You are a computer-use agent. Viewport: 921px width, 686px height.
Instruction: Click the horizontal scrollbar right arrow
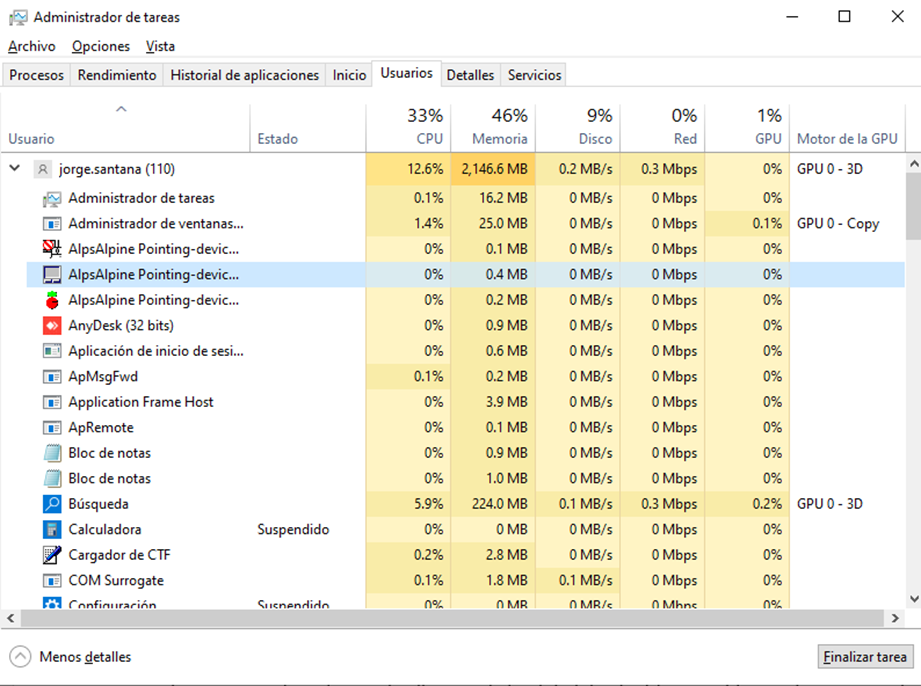[x=895, y=619]
